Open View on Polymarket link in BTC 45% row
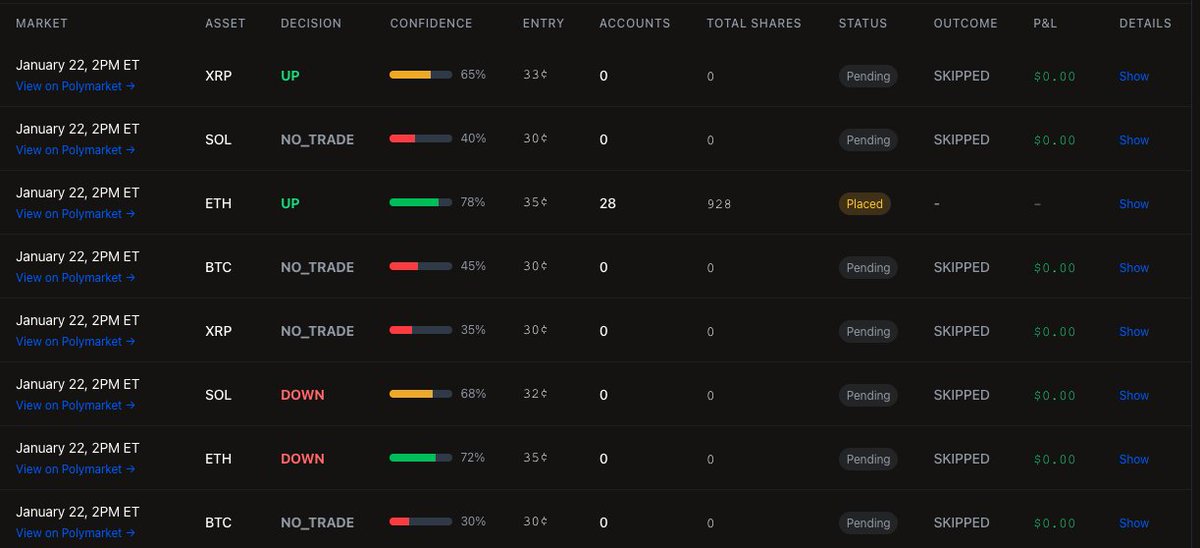1200x548 pixels. tap(75, 278)
